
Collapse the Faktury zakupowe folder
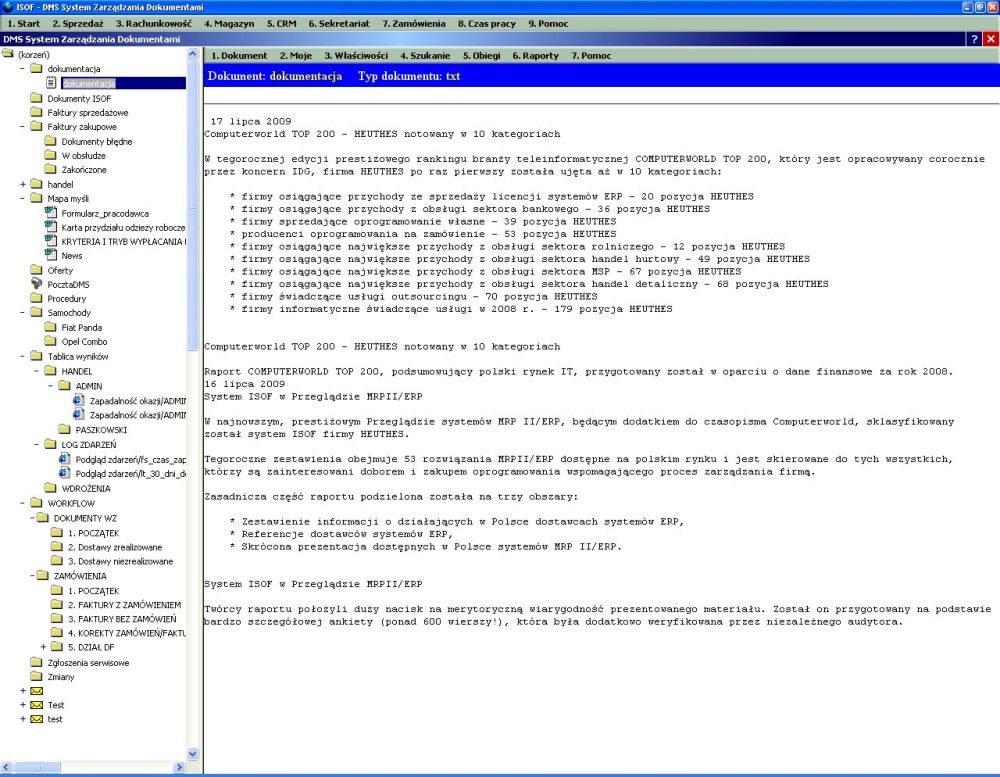tap(23, 126)
